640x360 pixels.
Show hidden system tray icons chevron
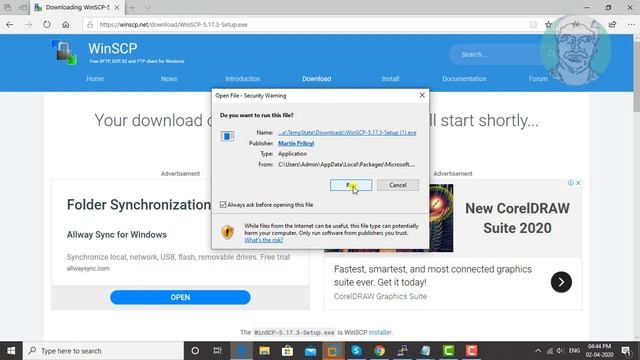tap(538, 351)
